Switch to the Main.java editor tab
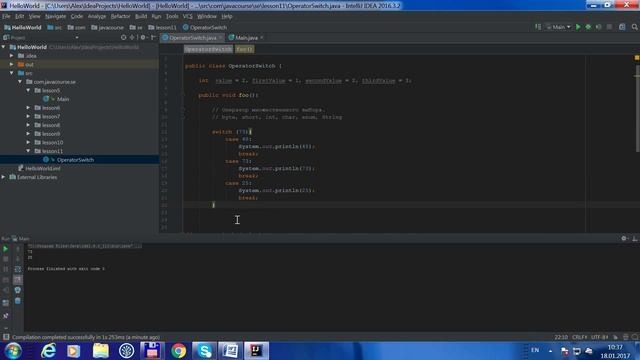 coord(246,38)
